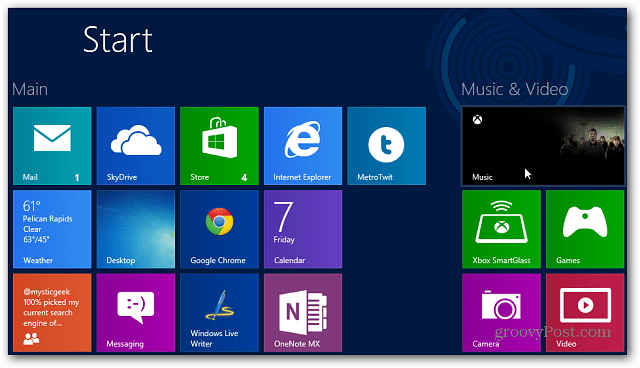Open the OneNote MX tile
Image resolution: width=640 pixels, height=368 pixels.
[303, 313]
